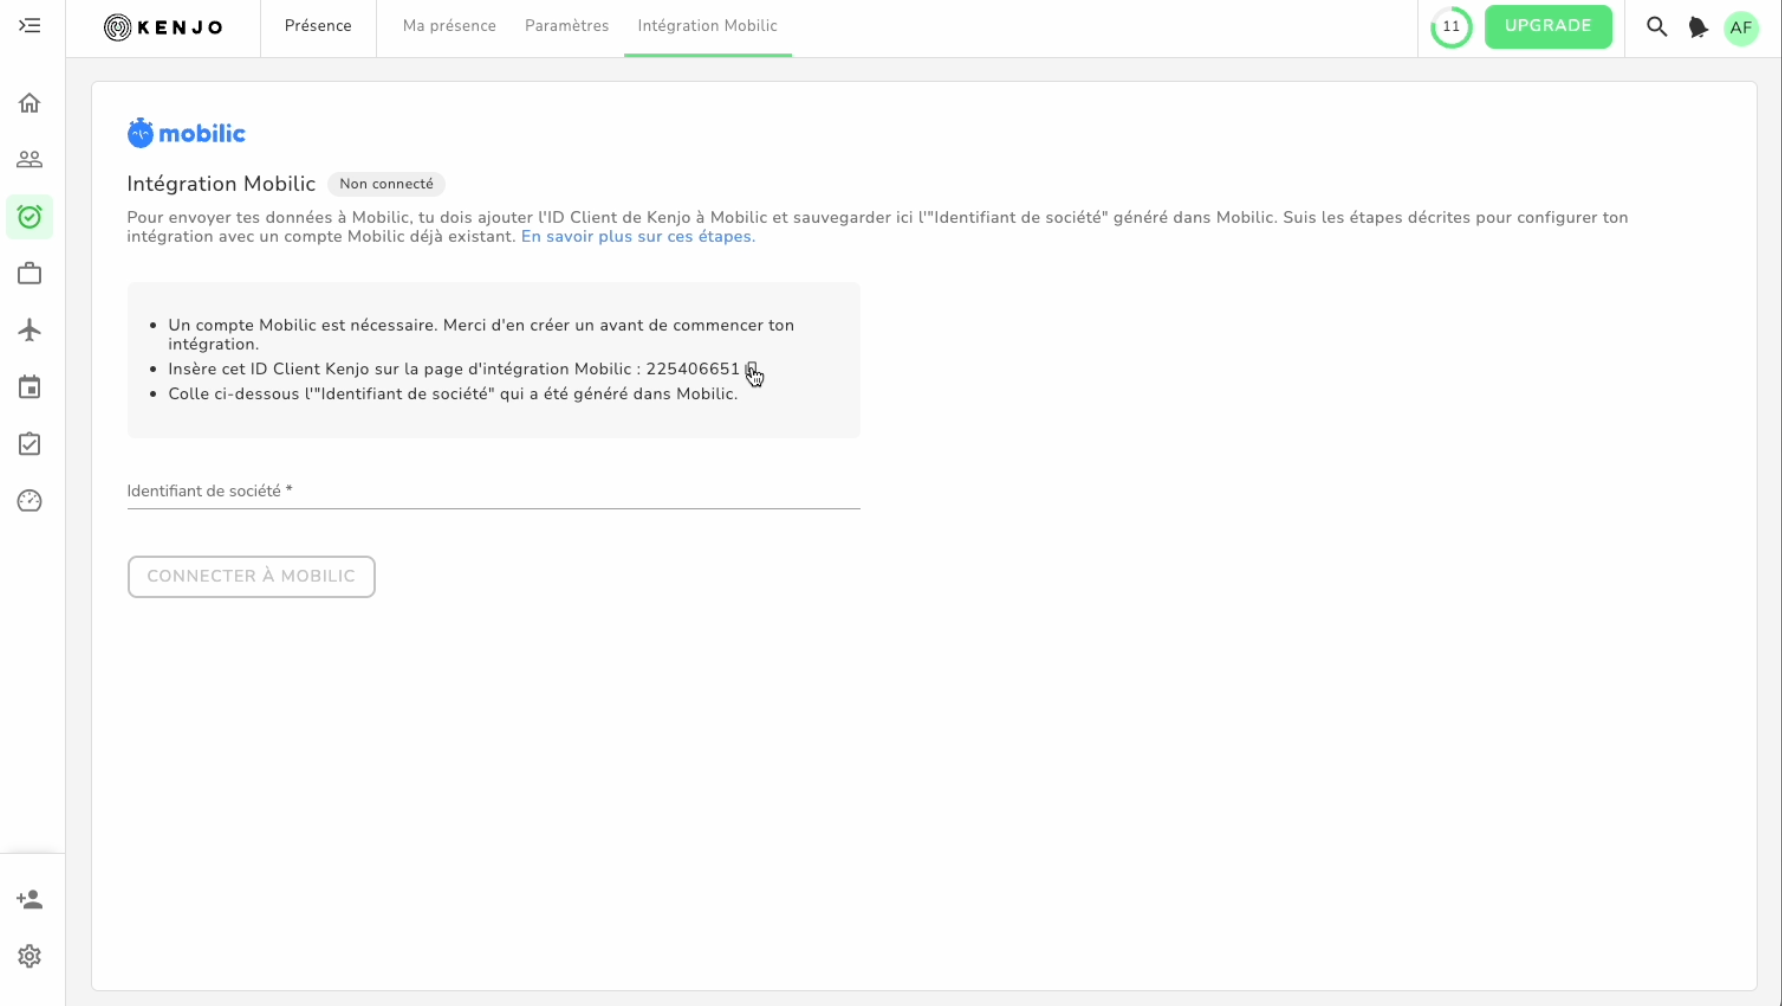Select the Intégration Mobilic tab

[x=708, y=26]
